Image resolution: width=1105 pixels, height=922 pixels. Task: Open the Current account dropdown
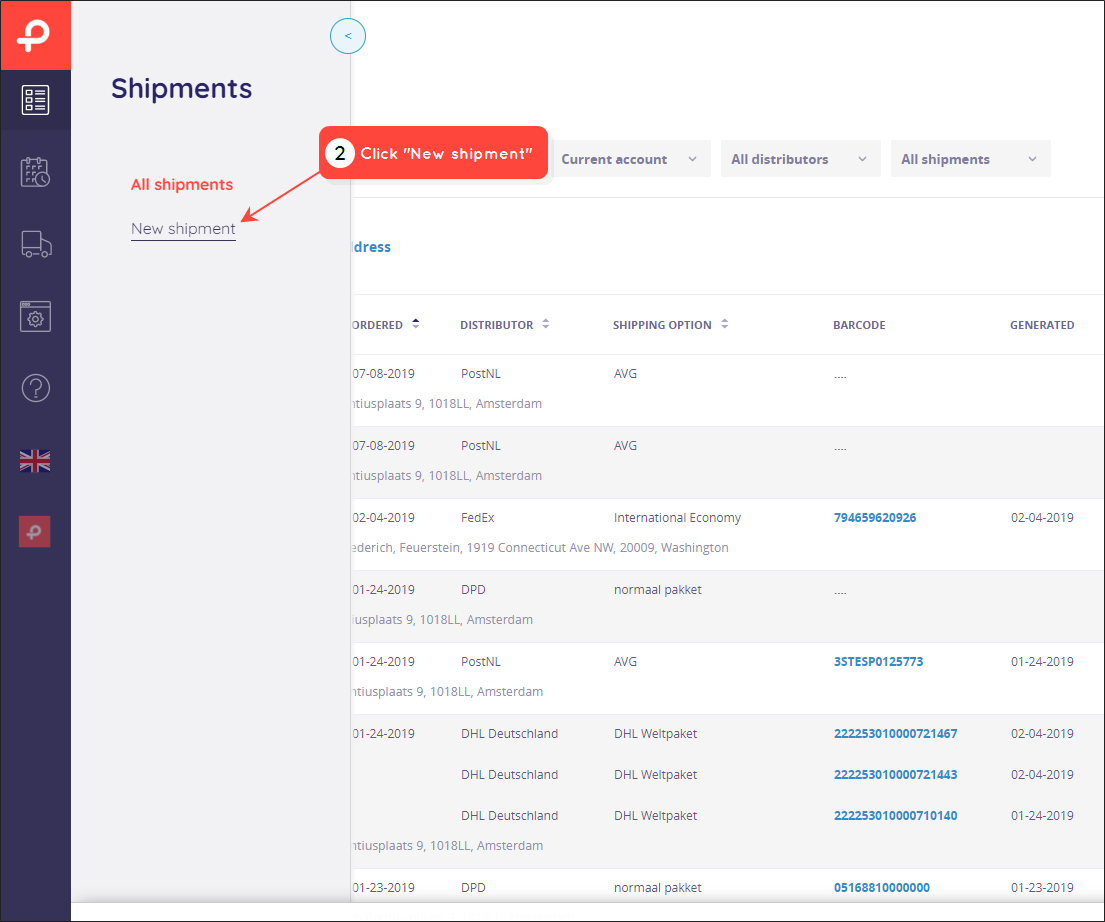tap(631, 159)
